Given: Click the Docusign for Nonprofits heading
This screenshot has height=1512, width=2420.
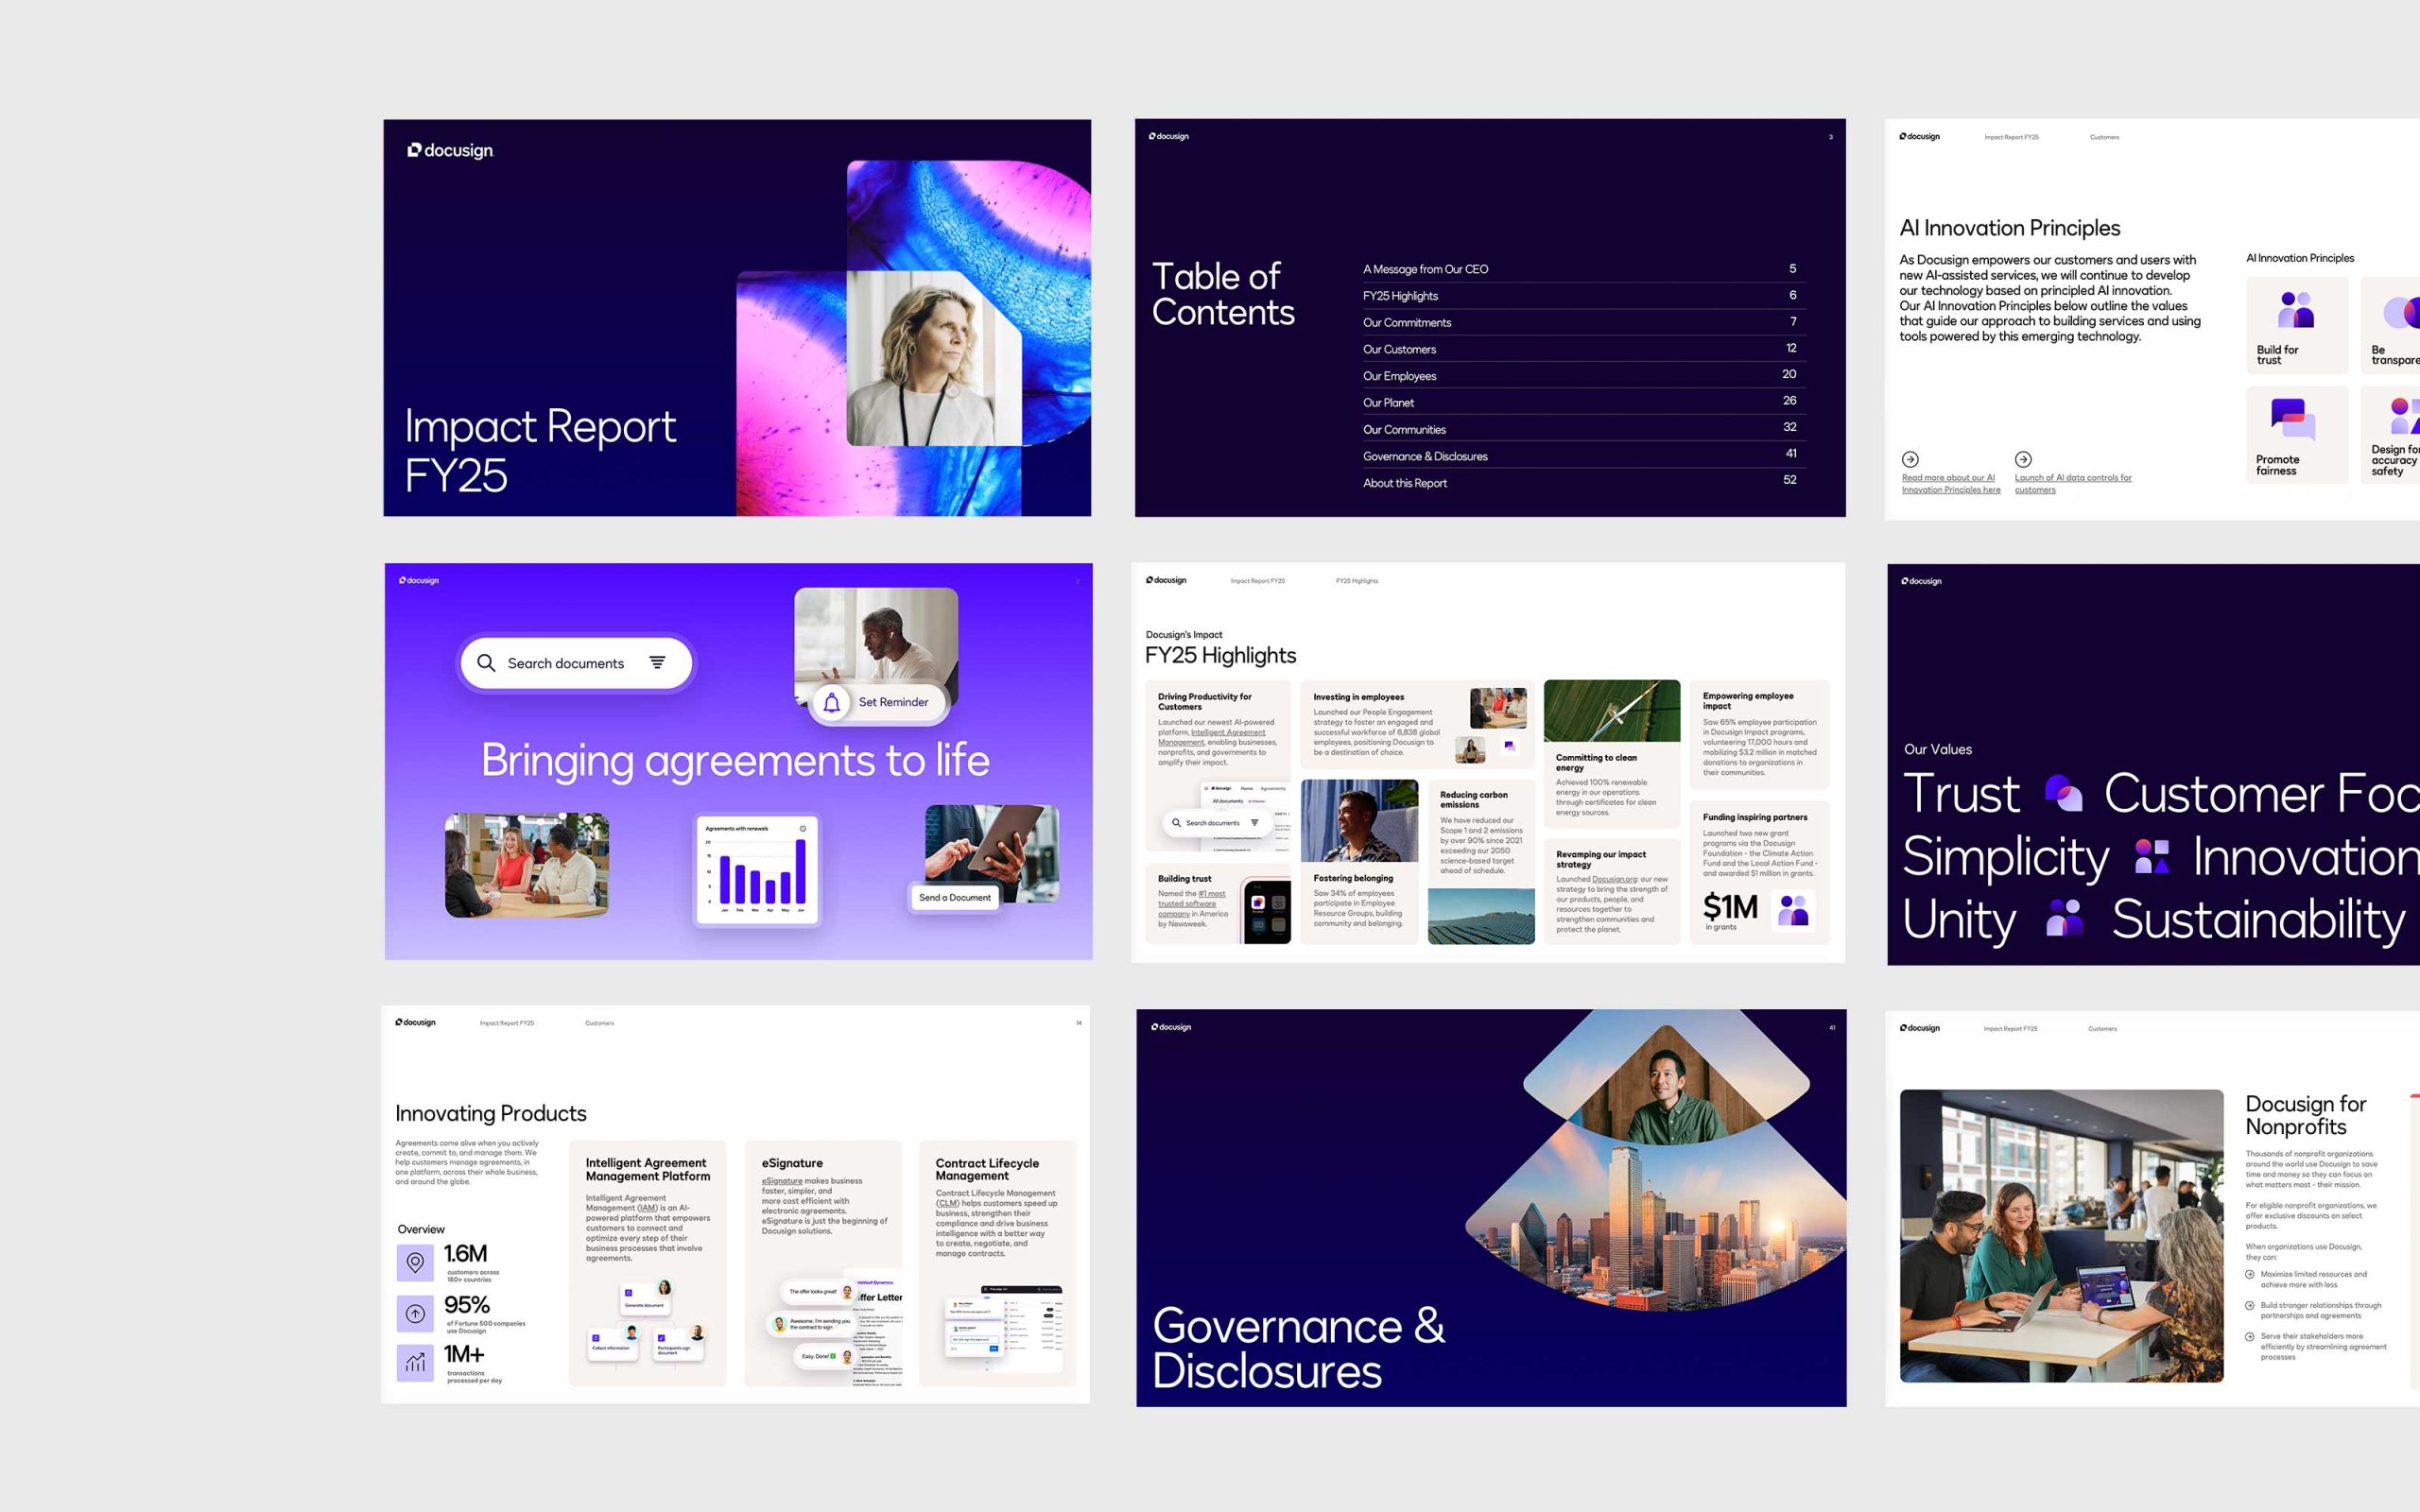Looking at the screenshot, I should coord(2305,1115).
